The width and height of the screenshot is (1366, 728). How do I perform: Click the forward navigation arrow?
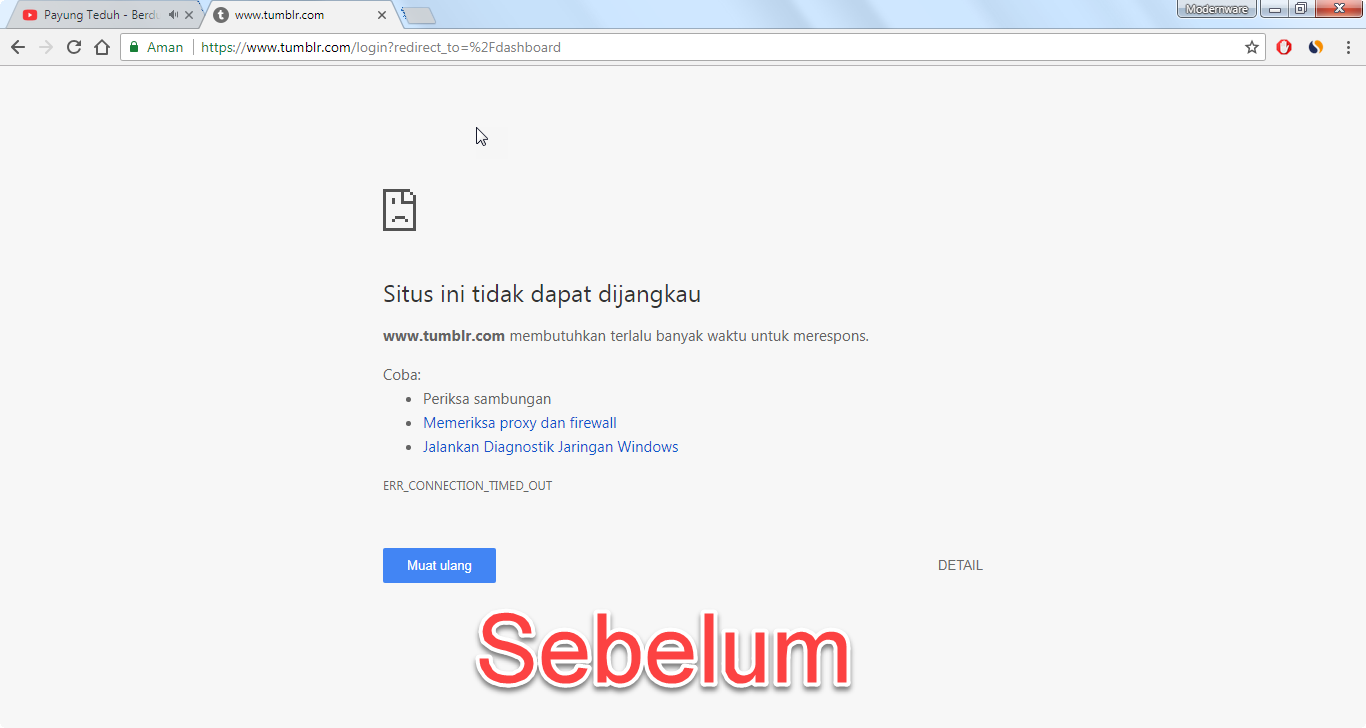point(45,47)
